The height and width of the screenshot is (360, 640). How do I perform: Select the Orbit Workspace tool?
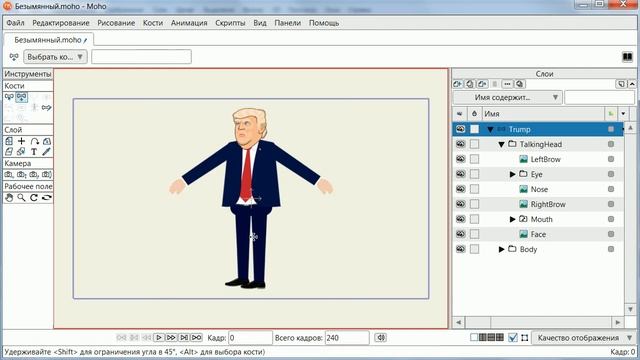(47, 198)
